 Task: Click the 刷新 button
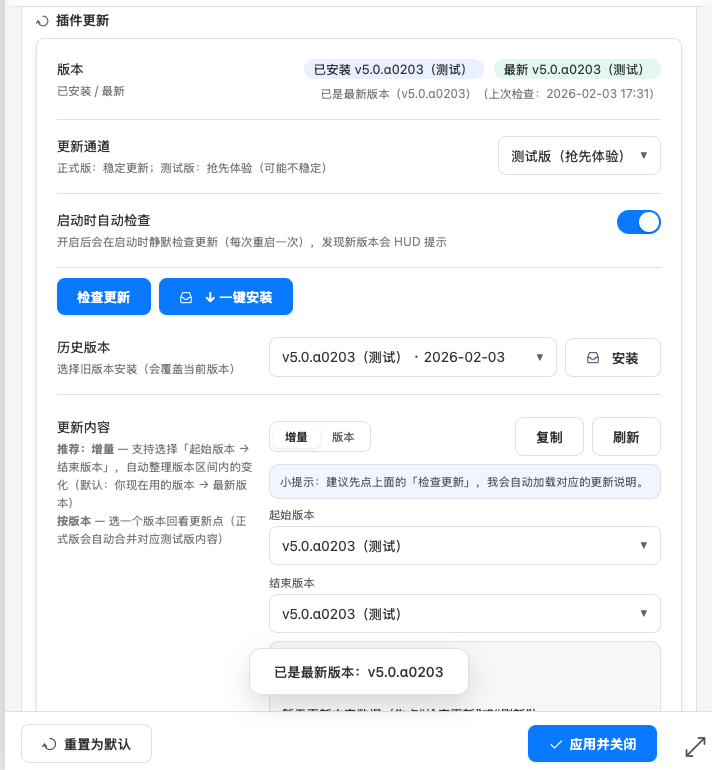pos(626,437)
